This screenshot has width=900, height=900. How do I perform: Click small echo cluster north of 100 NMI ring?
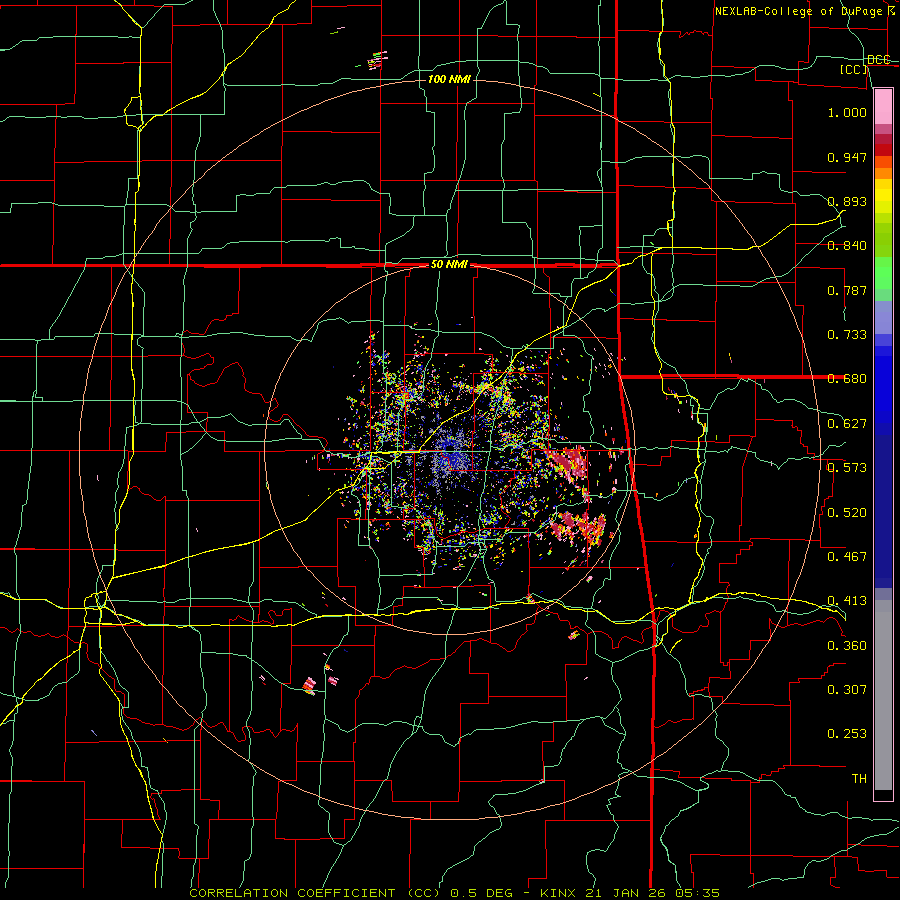click(x=377, y=60)
